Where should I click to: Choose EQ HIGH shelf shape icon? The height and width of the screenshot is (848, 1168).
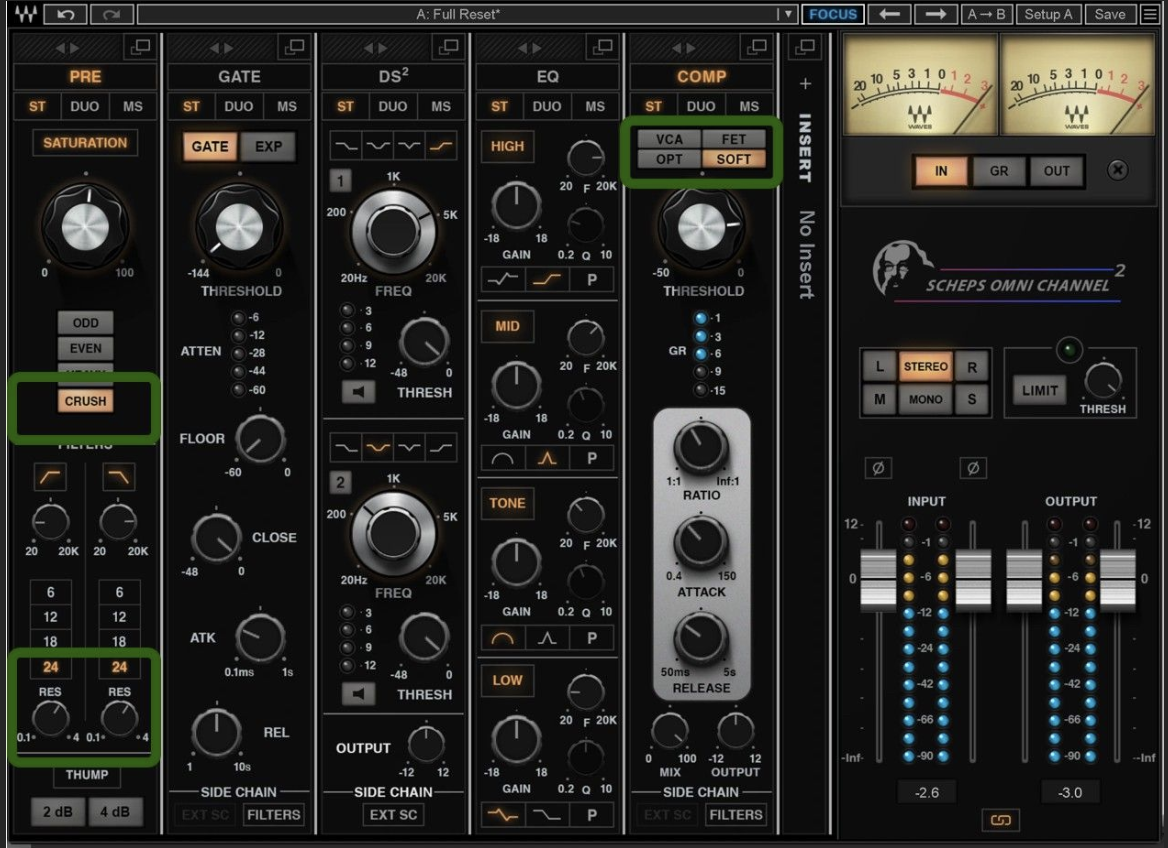[548, 279]
